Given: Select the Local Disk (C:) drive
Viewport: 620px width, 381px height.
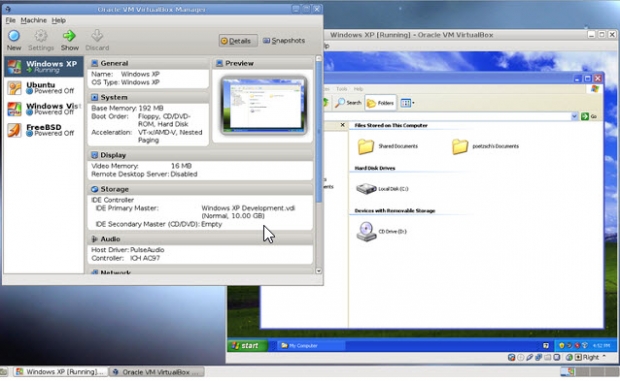Looking at the screenshot, I should point(382,189).
